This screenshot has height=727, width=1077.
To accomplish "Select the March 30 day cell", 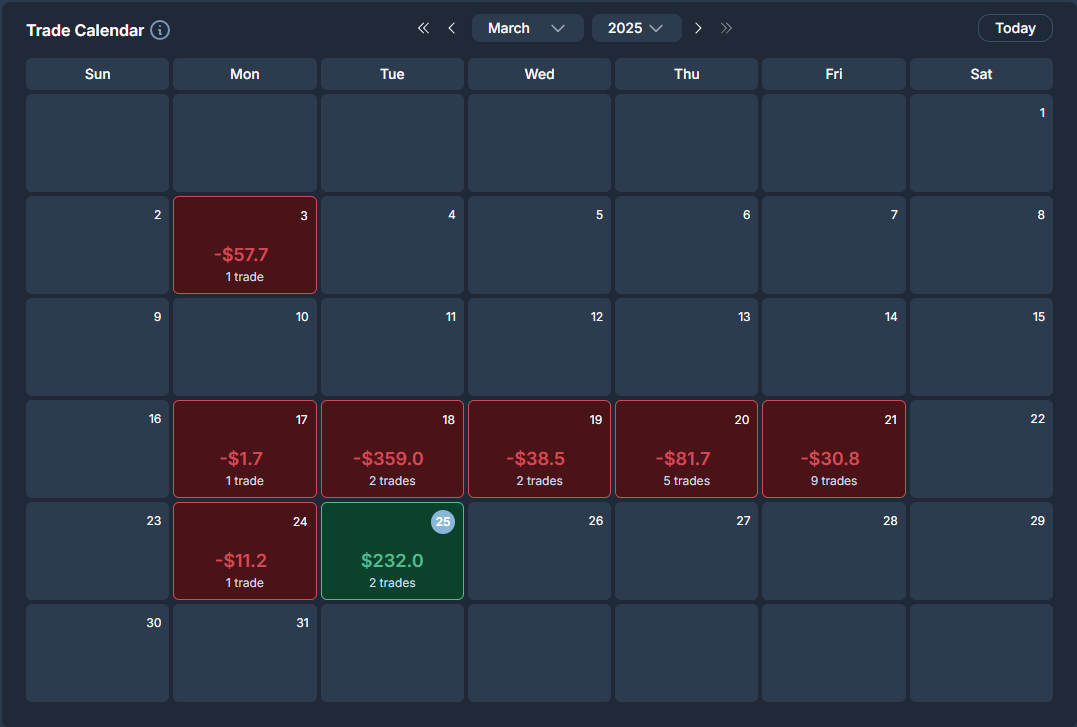I will tap(98, 653).
